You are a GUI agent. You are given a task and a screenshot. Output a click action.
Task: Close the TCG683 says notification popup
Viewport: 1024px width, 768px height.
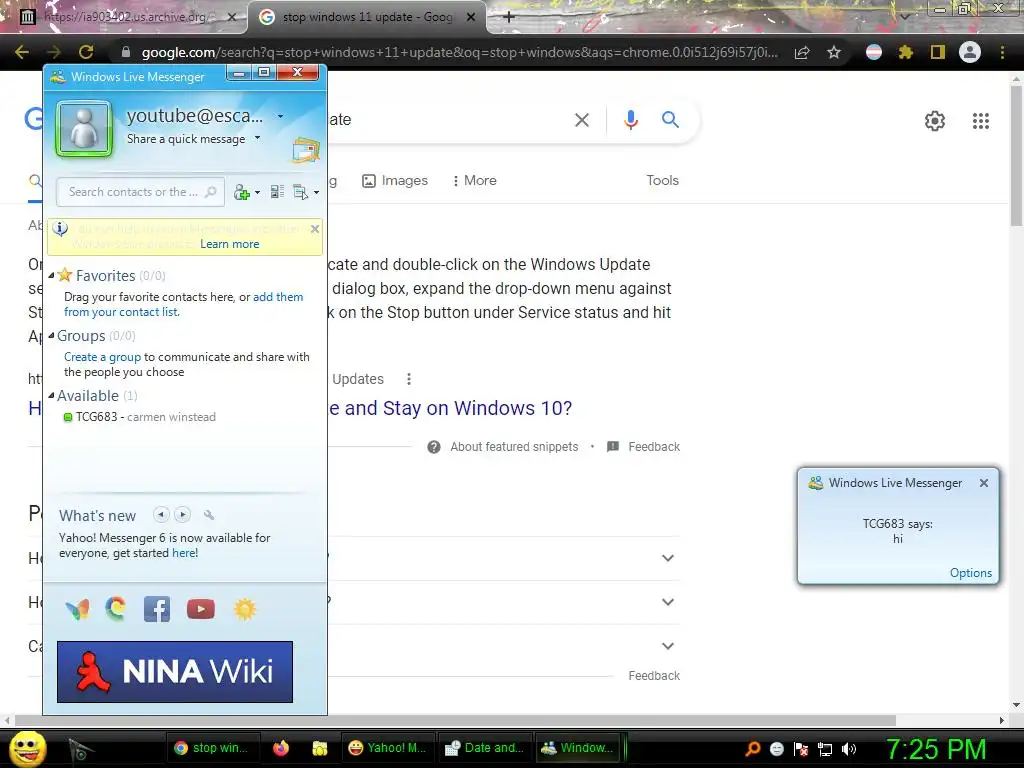(x=984, y=483)
